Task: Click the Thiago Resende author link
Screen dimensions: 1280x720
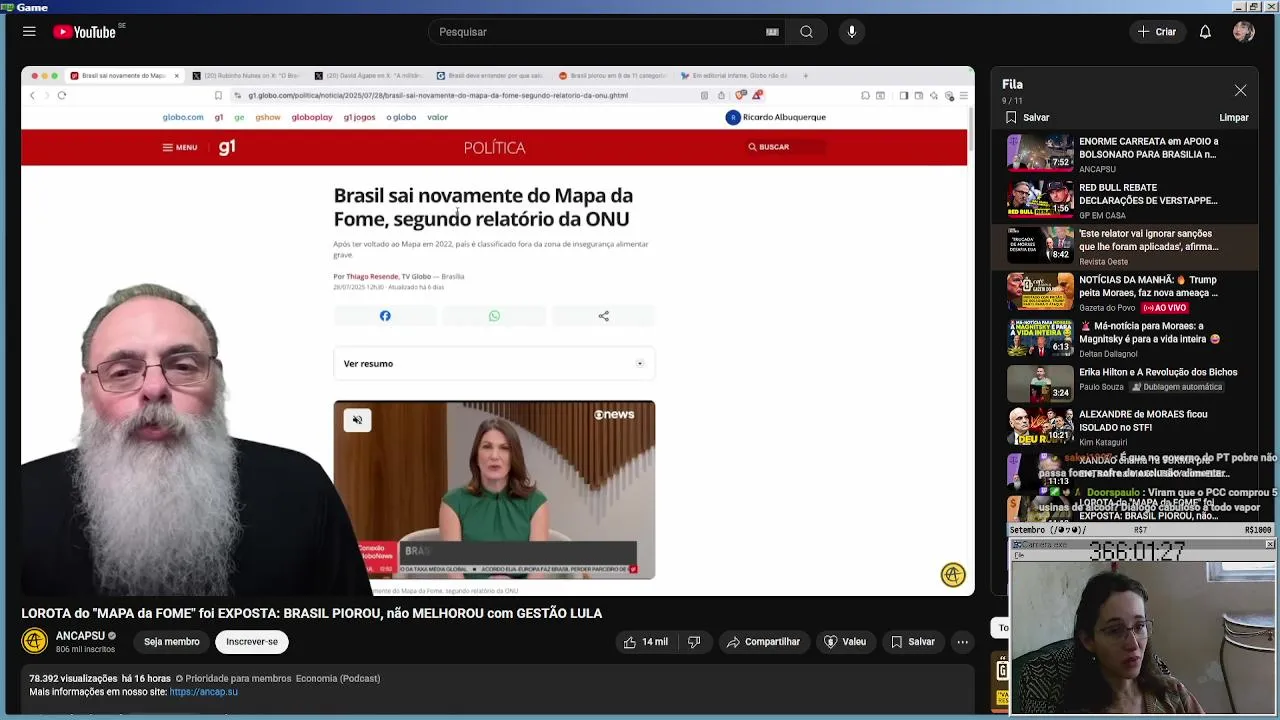Action: tap(372, 276)
